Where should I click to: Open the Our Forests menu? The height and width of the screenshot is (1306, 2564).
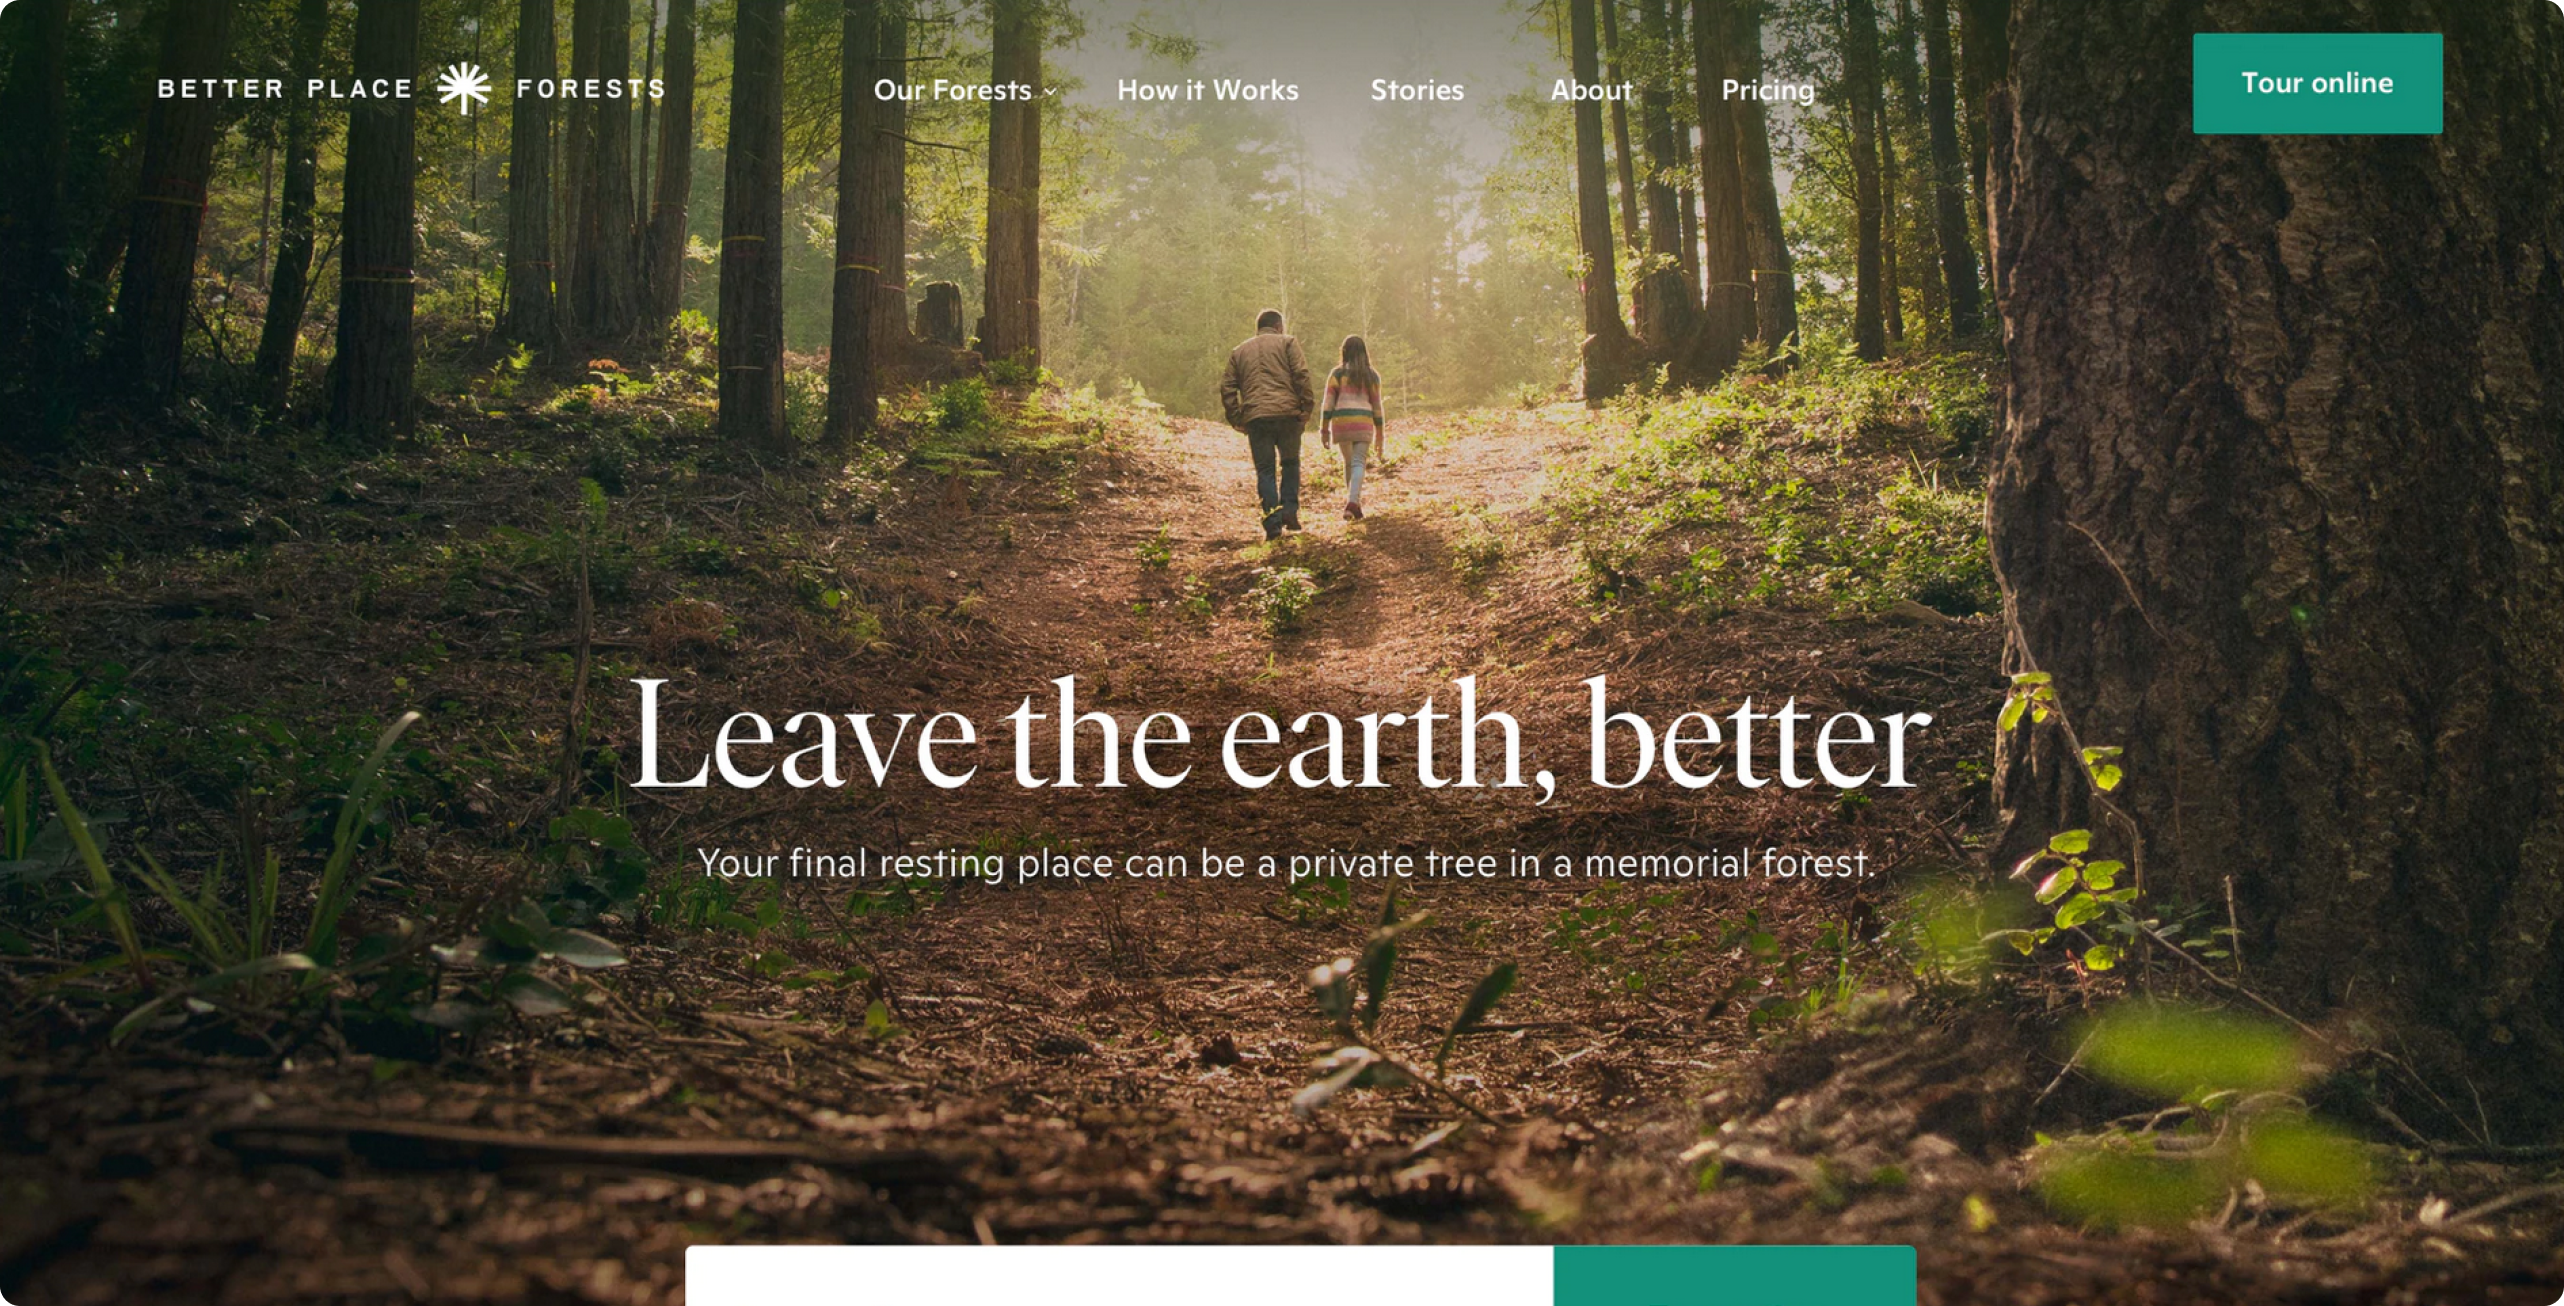point(964,90)
